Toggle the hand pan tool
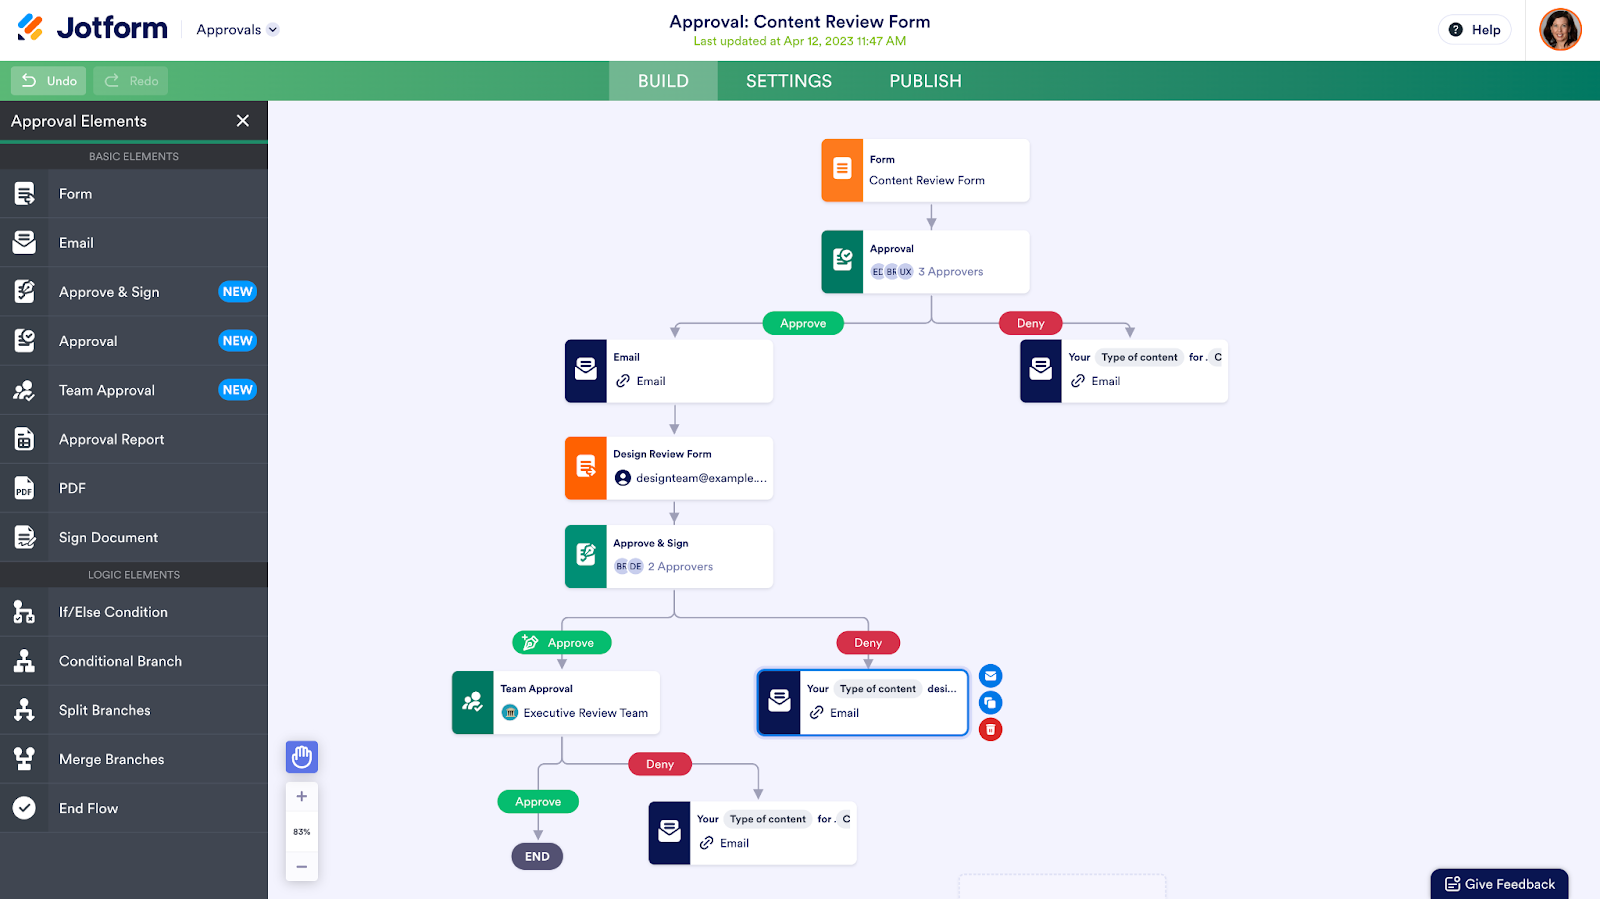 [302, 757]
